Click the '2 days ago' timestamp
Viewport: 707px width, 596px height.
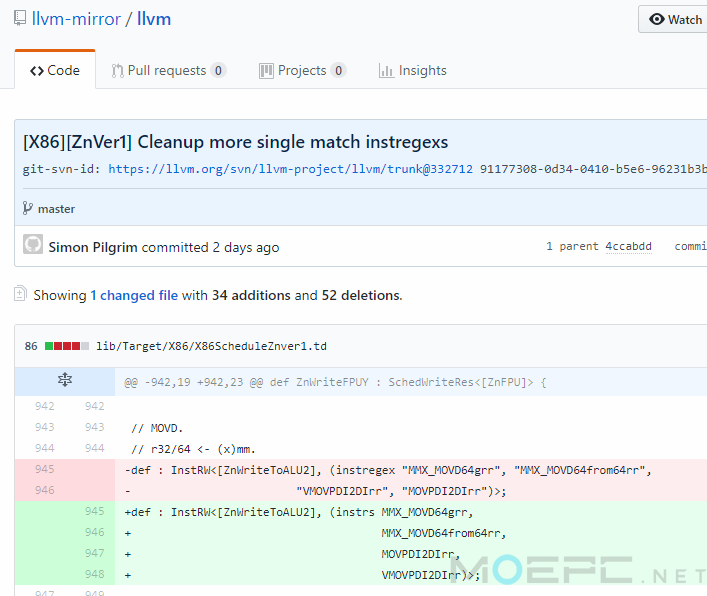pyautogui.click(x=246, y=248)
